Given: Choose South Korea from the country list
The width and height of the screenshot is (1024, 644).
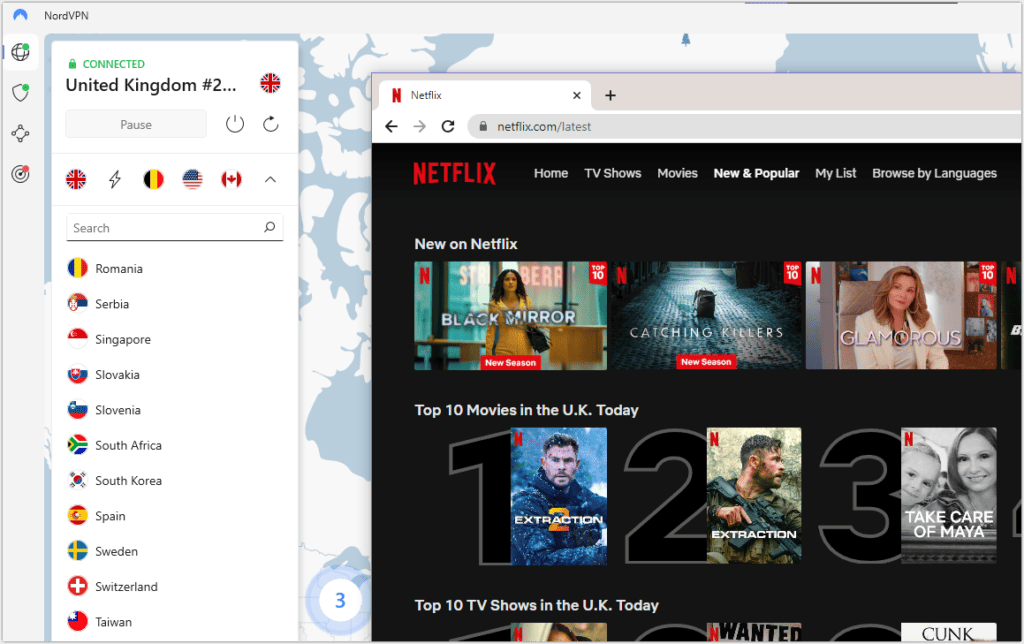Looking at the screenshot, I should coord(128,481).
